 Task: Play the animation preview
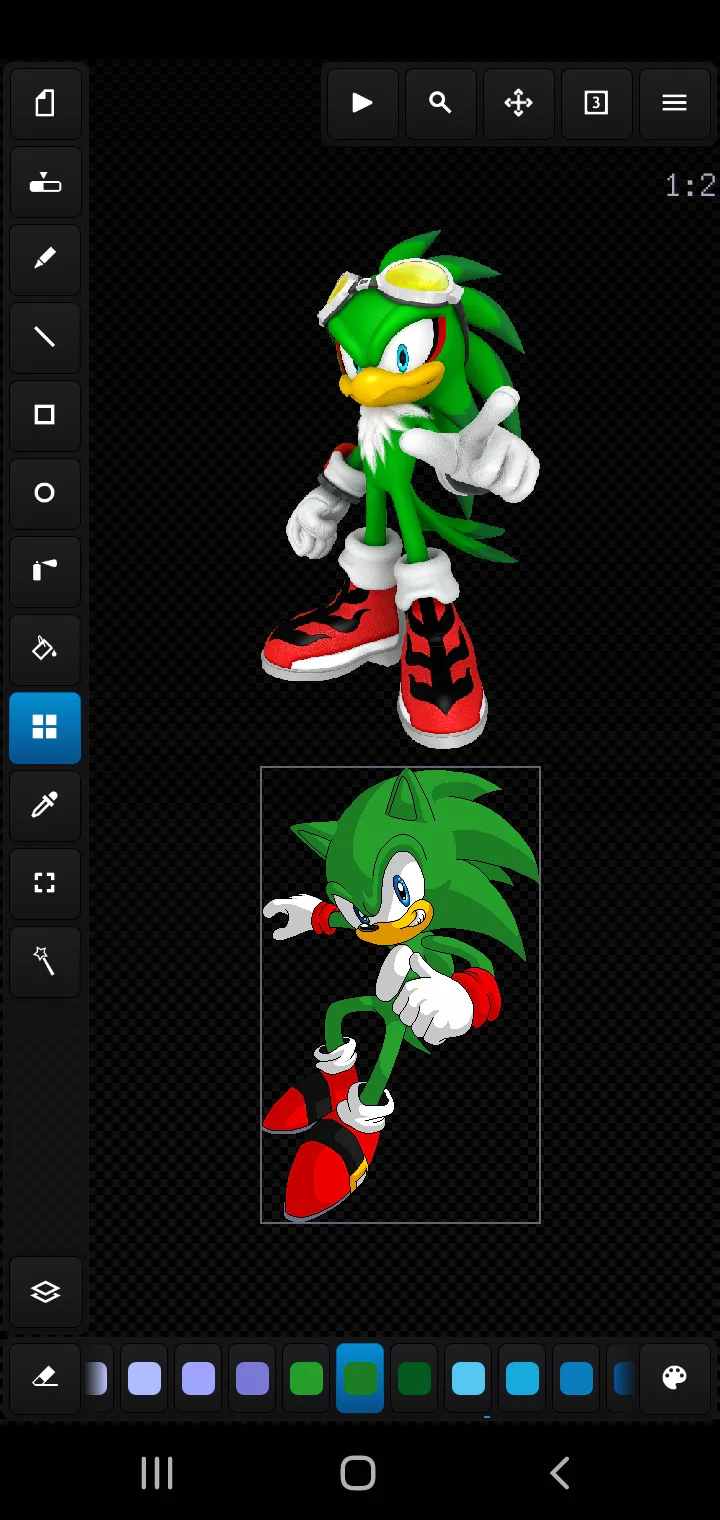[362, 103]
